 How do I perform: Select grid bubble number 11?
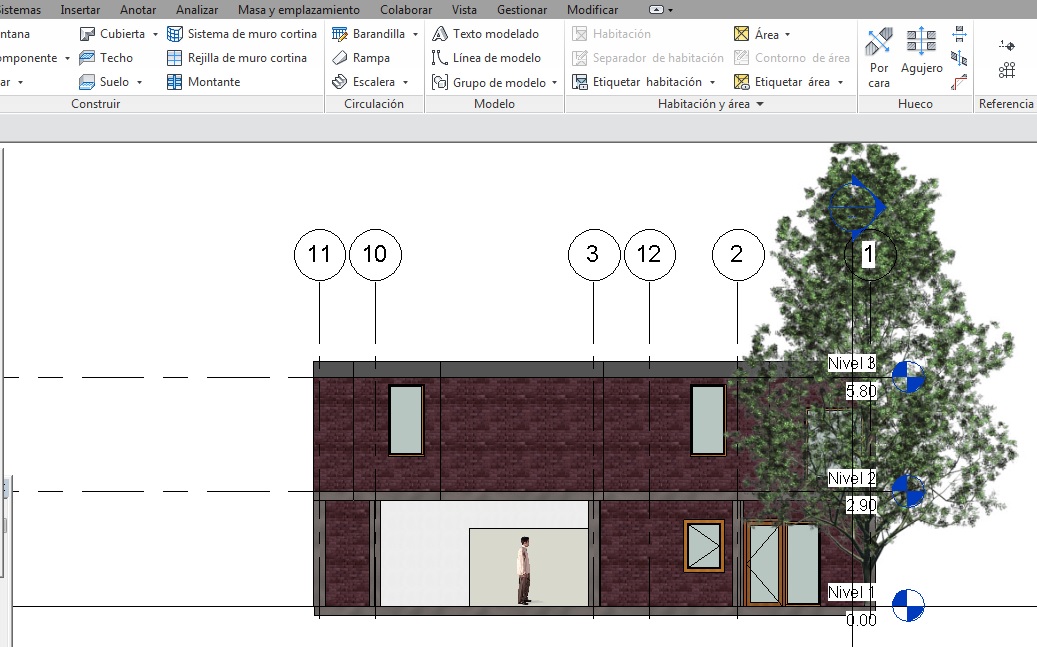[319, 254]
